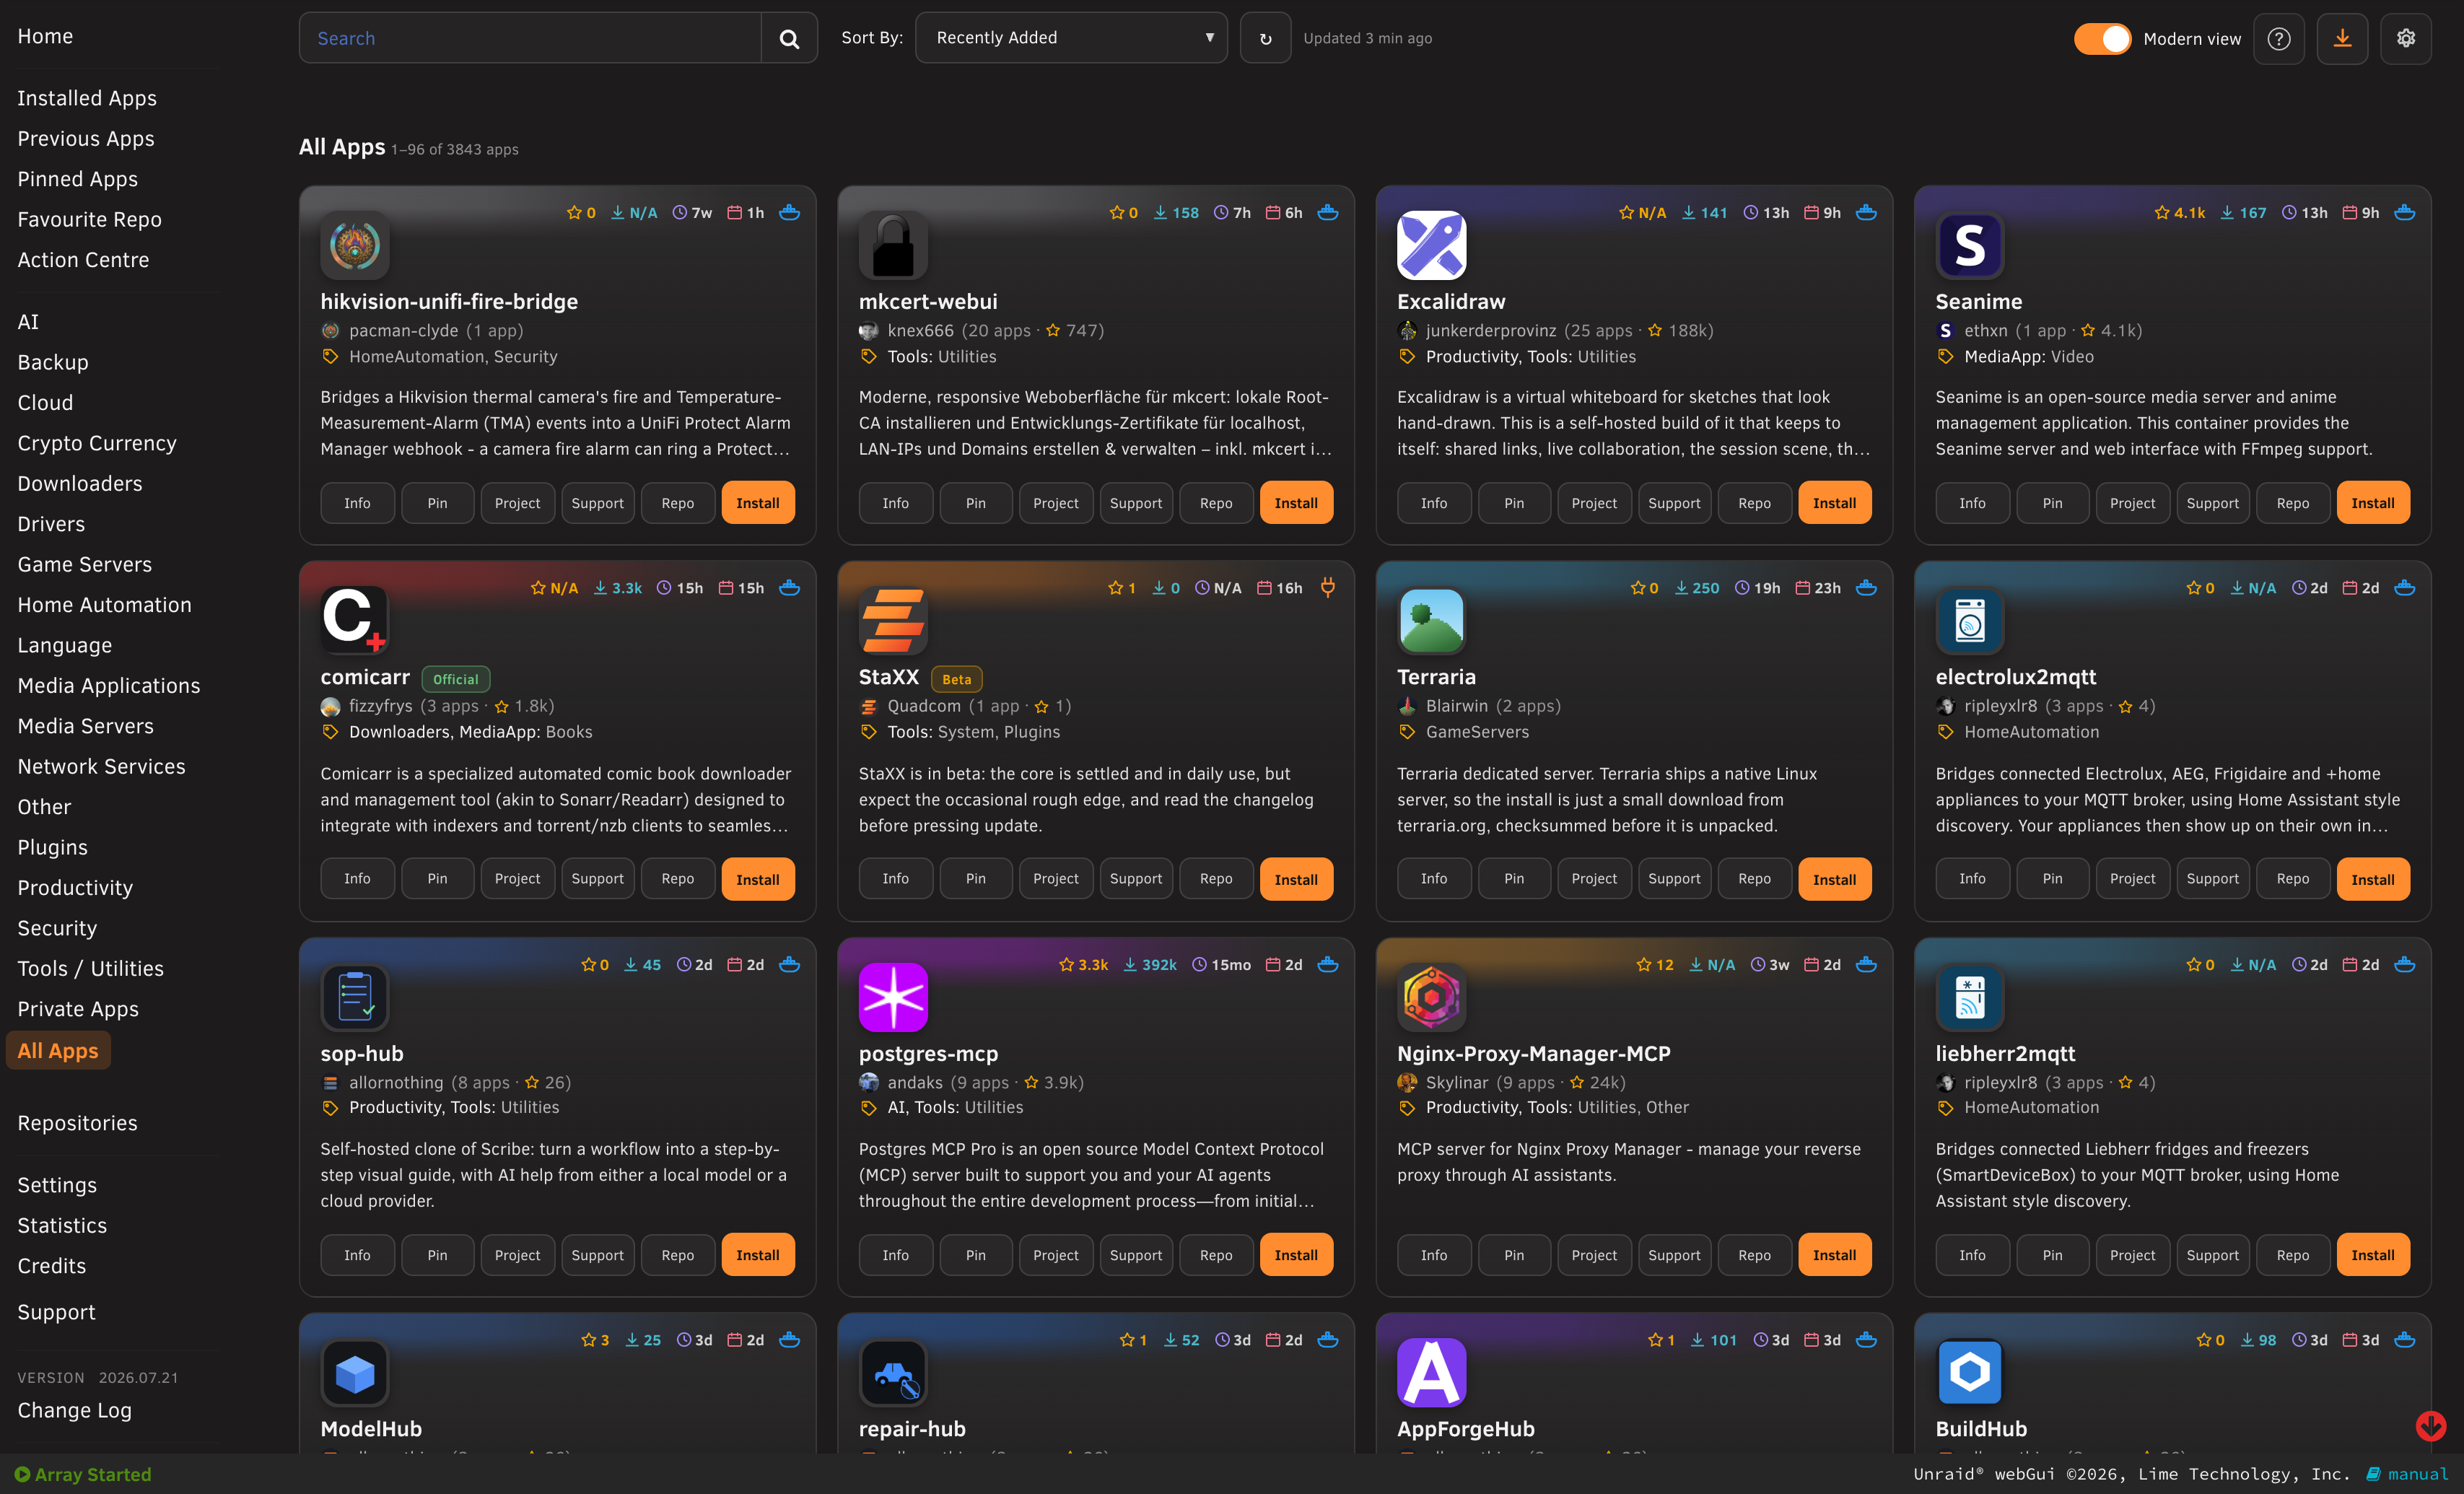Open Project link for comicarr
2464x1494 pixels.
(x=517, y=878)
